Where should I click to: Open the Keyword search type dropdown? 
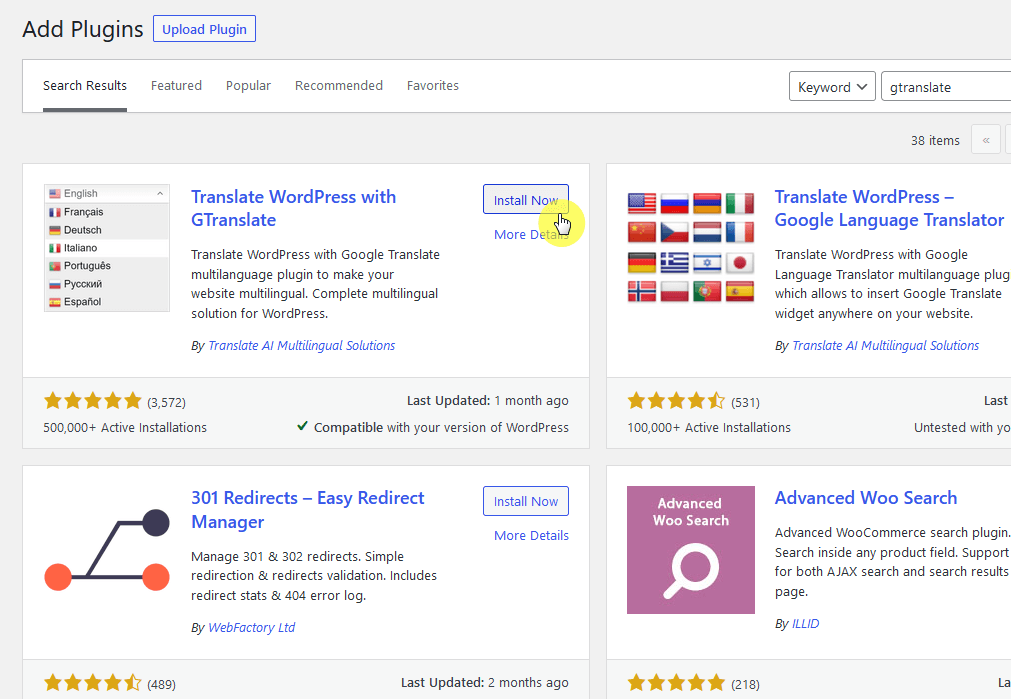click(x=832, y=86)
